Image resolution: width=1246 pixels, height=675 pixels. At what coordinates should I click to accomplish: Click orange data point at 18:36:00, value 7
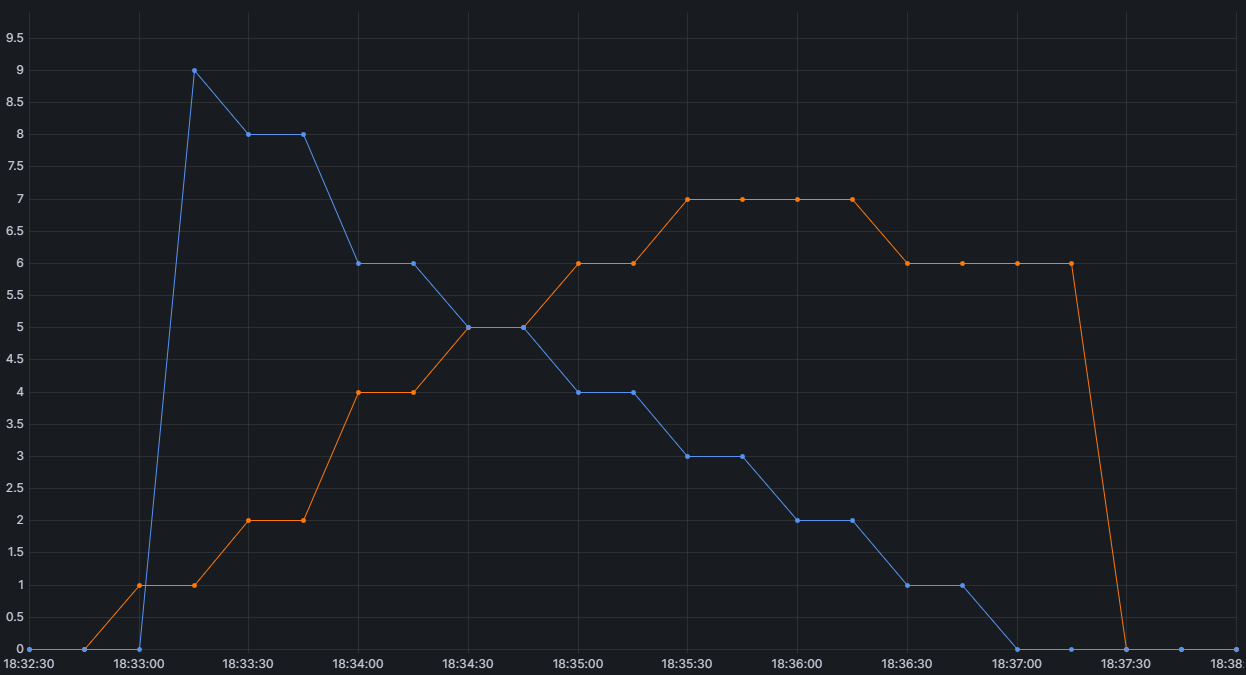pyautogui.click(x=797, y=199)
